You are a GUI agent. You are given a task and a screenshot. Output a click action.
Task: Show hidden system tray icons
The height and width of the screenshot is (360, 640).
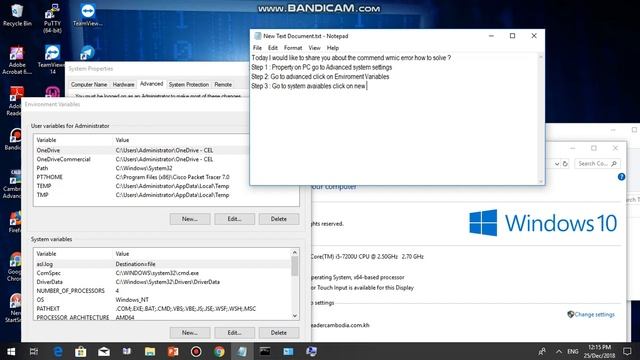[558, 351]
